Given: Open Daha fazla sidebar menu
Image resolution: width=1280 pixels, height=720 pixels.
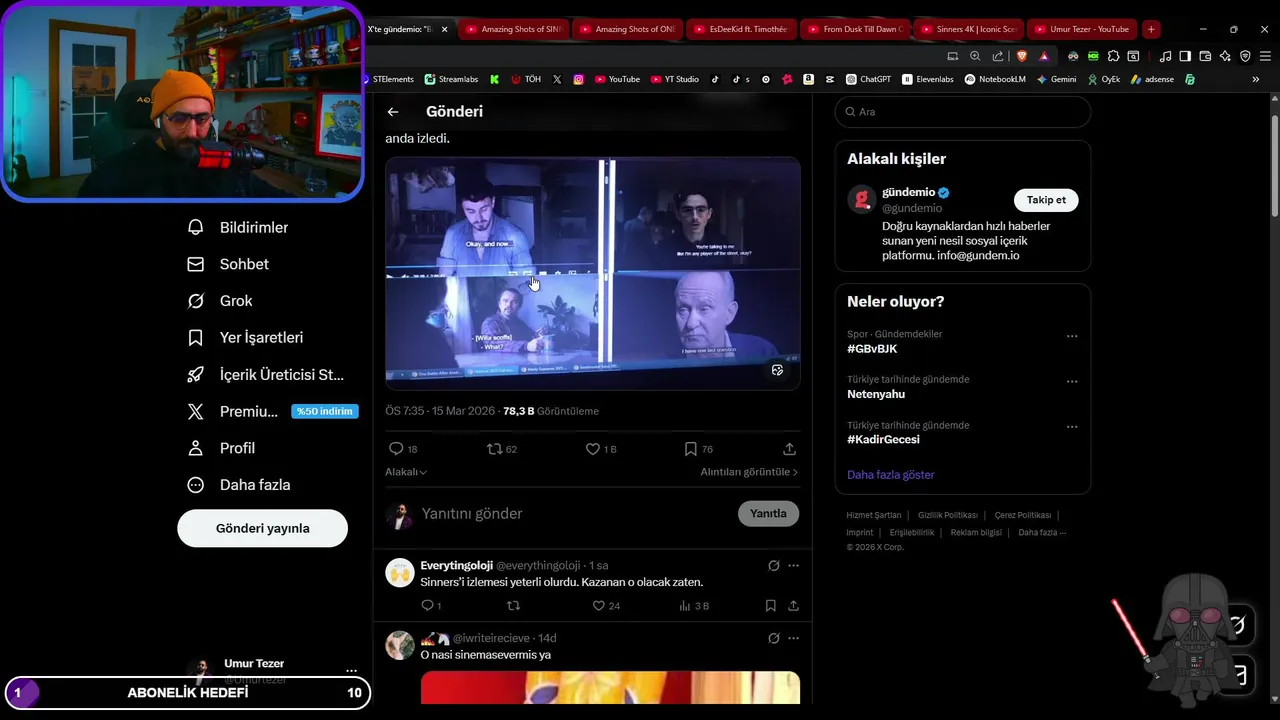Looking at the screenshot, I should pyautogui.click(x=238, y=485).
